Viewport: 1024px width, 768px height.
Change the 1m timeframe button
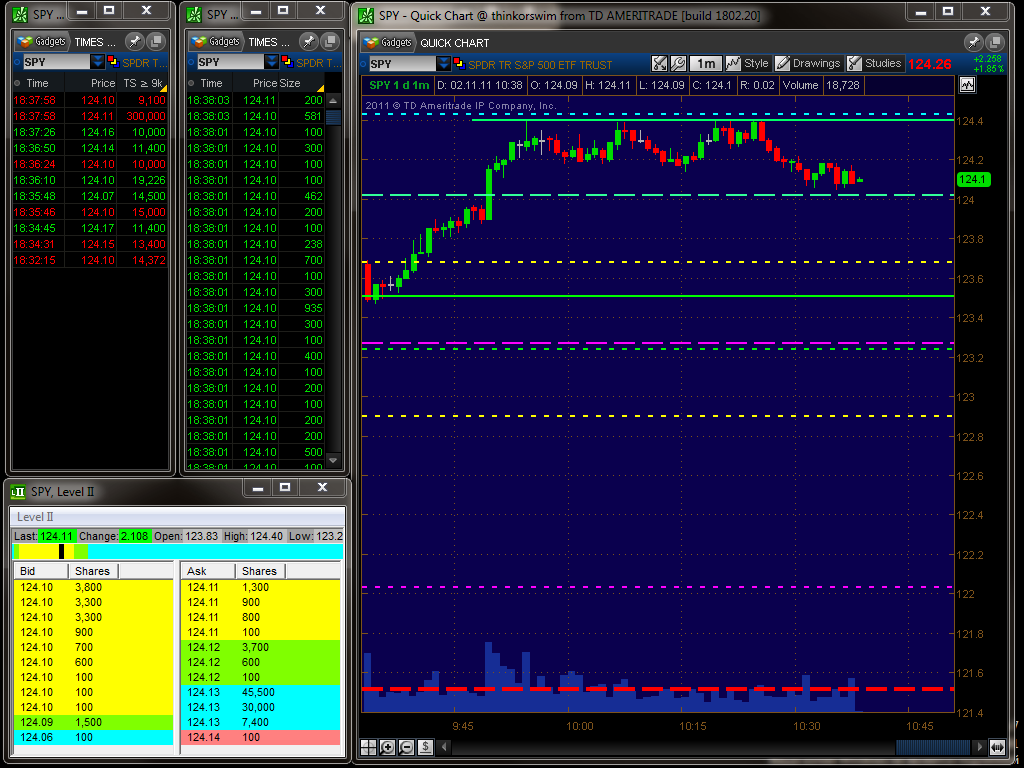pos(705,63)
